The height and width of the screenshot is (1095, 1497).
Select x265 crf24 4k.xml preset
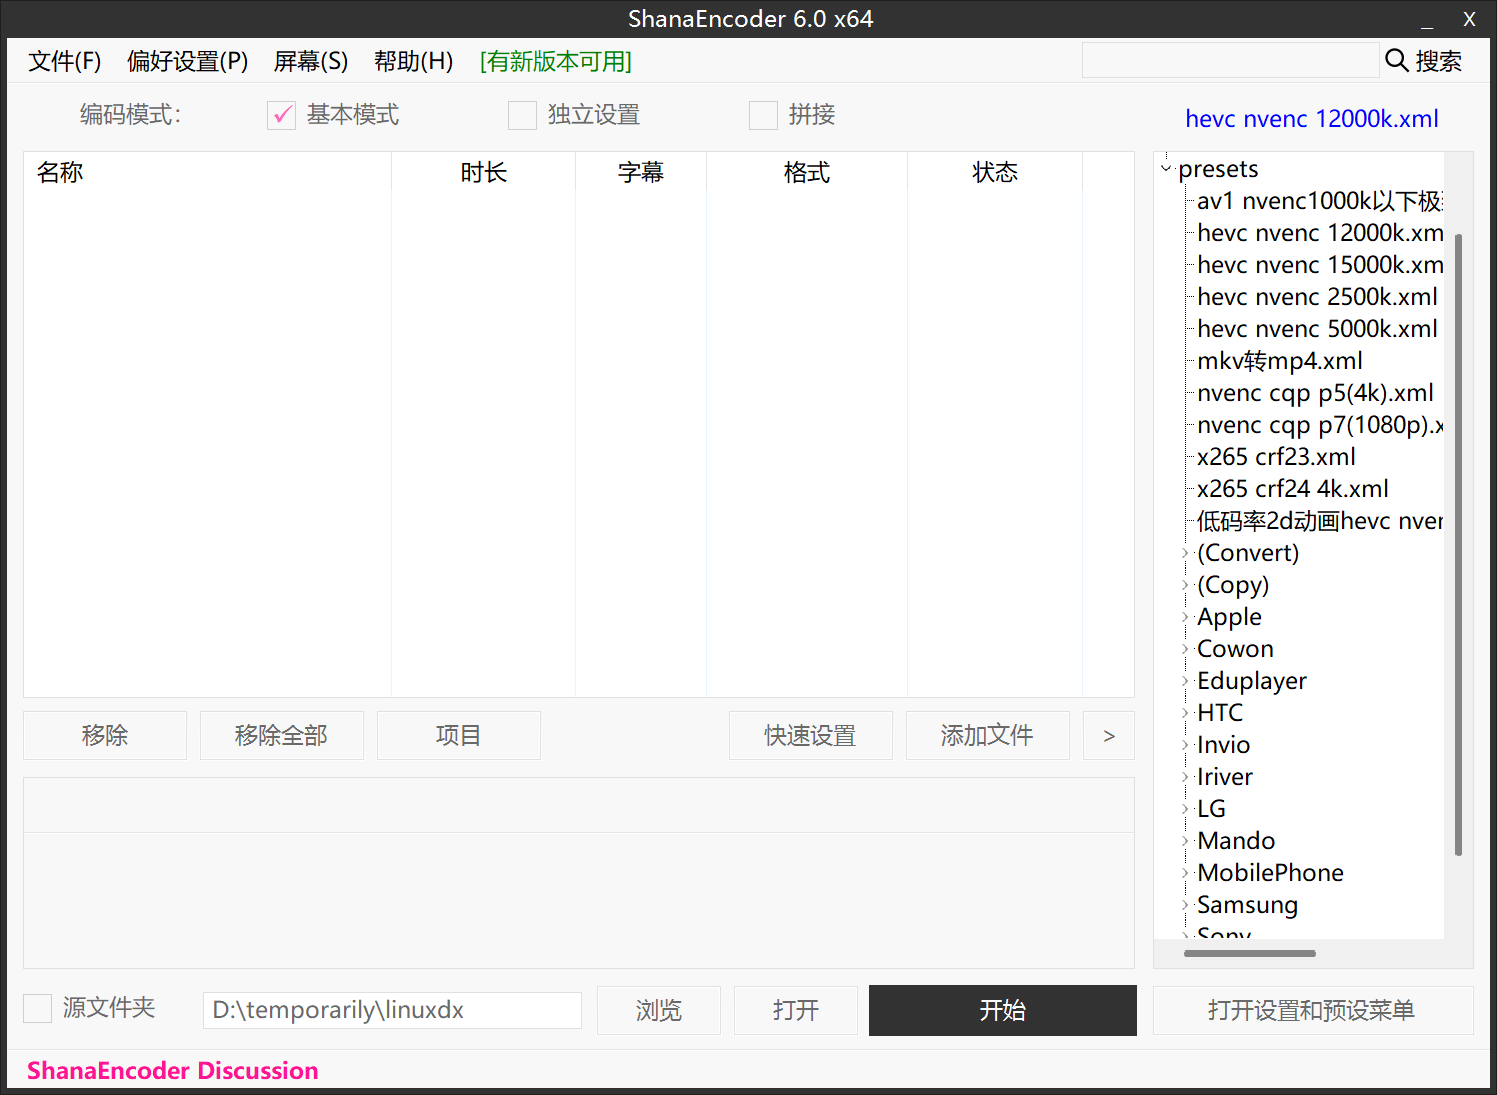click(x=1293, y=489)
